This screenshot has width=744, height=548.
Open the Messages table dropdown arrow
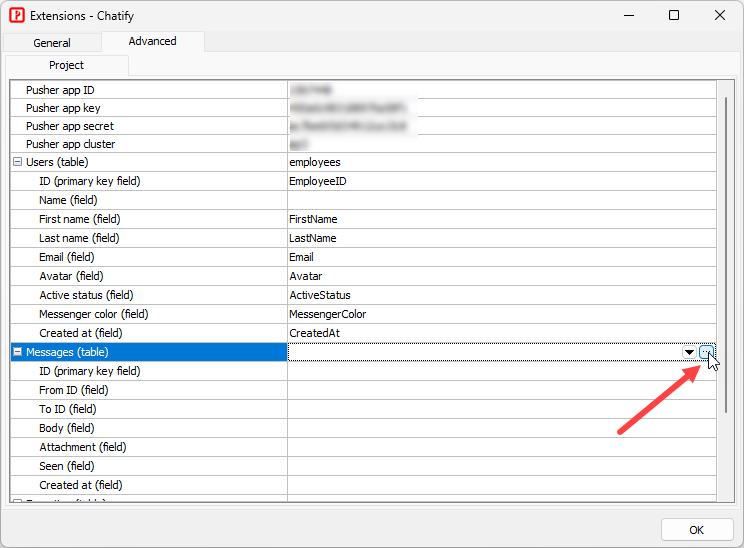click(x=689, y=352)
